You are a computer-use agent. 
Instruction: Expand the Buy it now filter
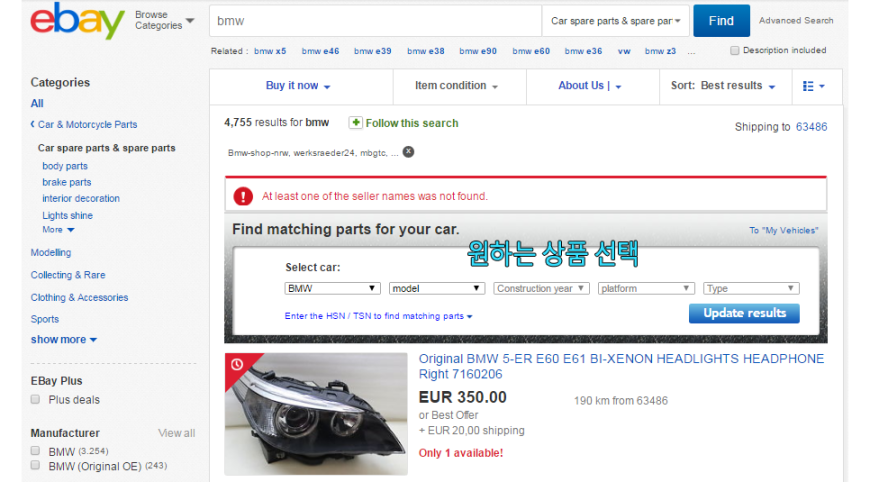pos(298,86)
